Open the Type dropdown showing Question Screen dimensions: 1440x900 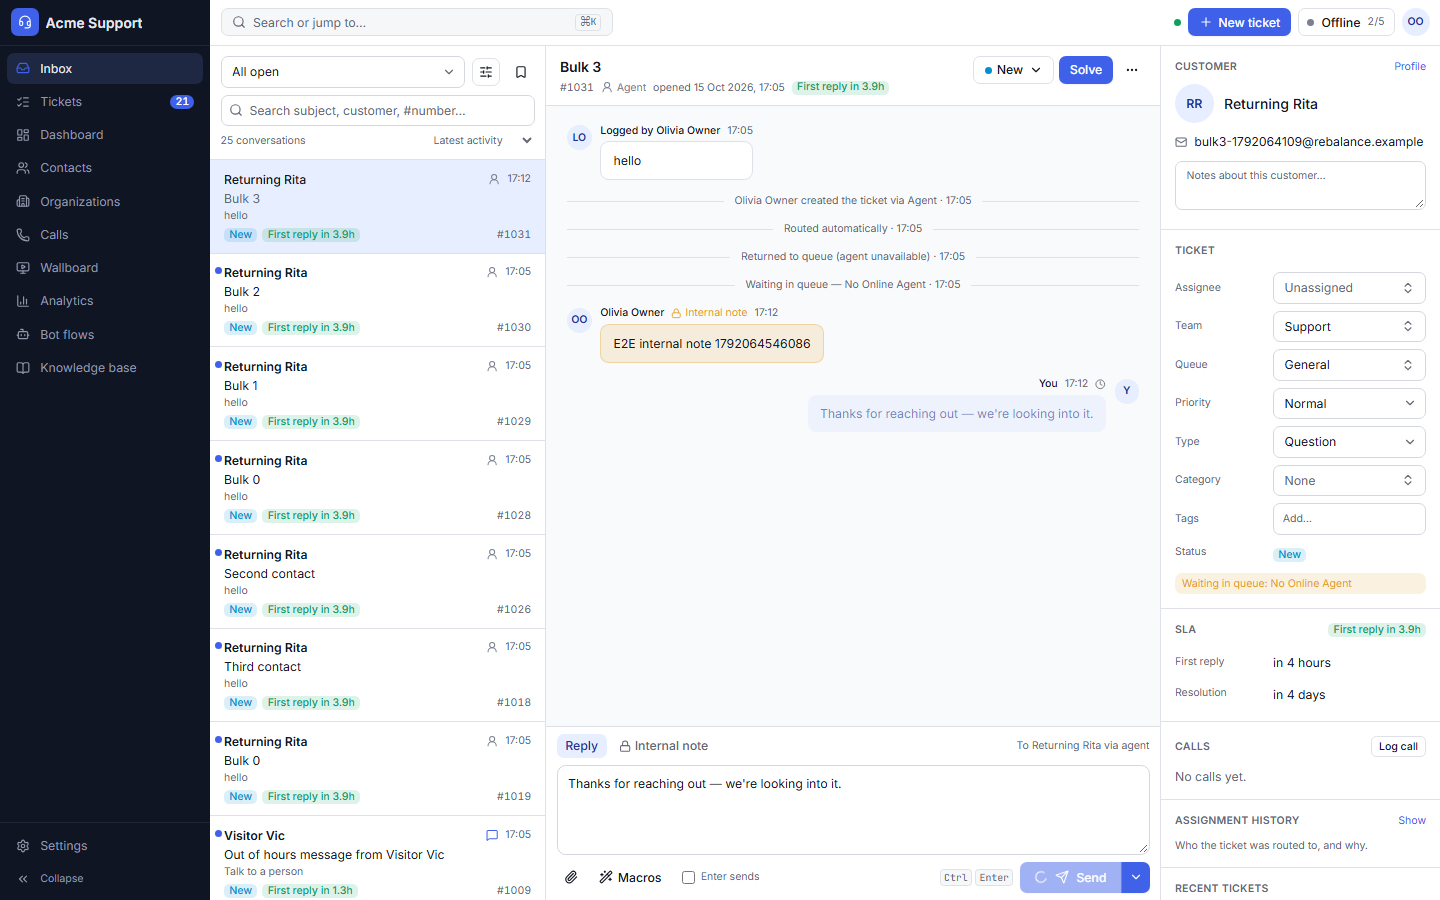click(1349, 442)
